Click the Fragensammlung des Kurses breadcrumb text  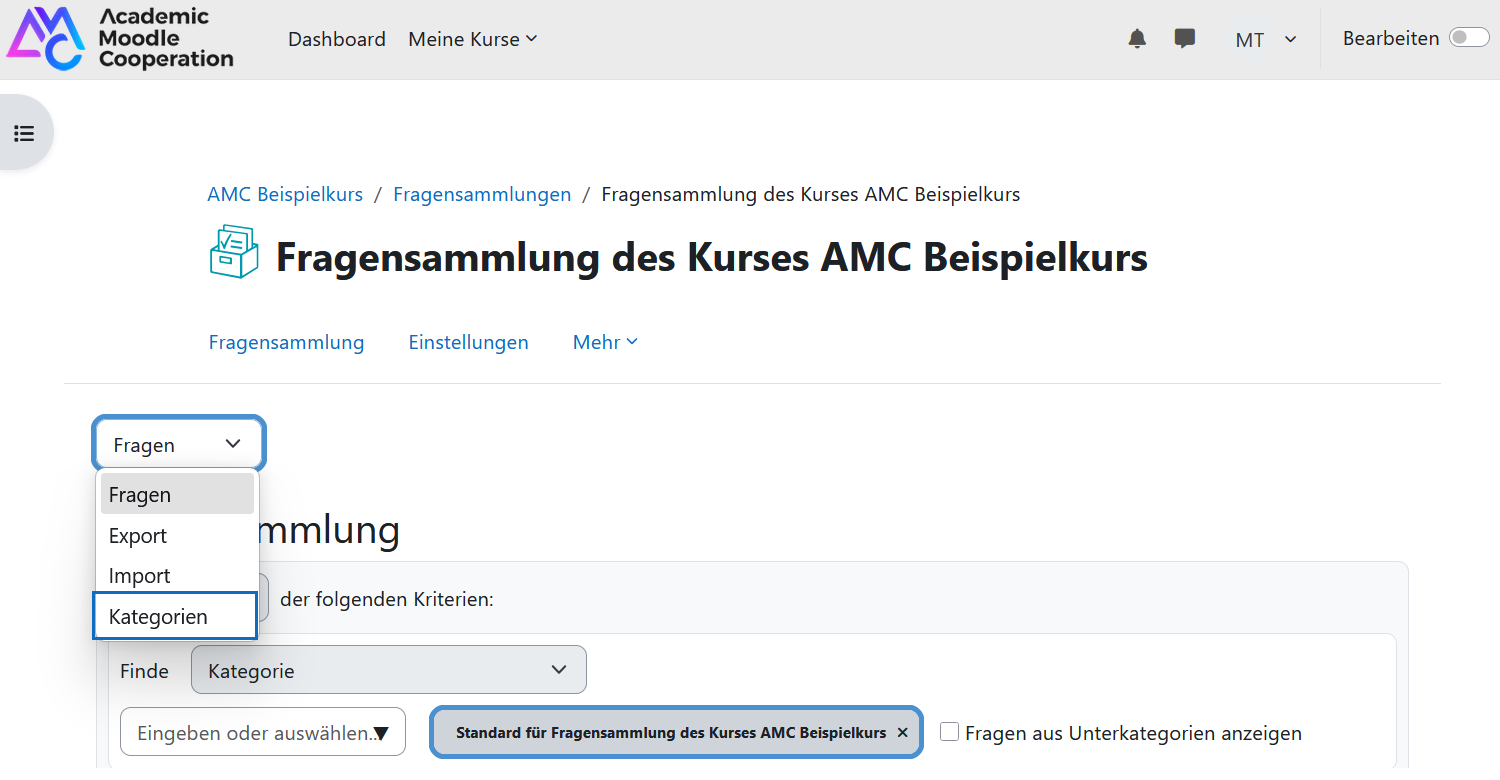click(810, 194)
